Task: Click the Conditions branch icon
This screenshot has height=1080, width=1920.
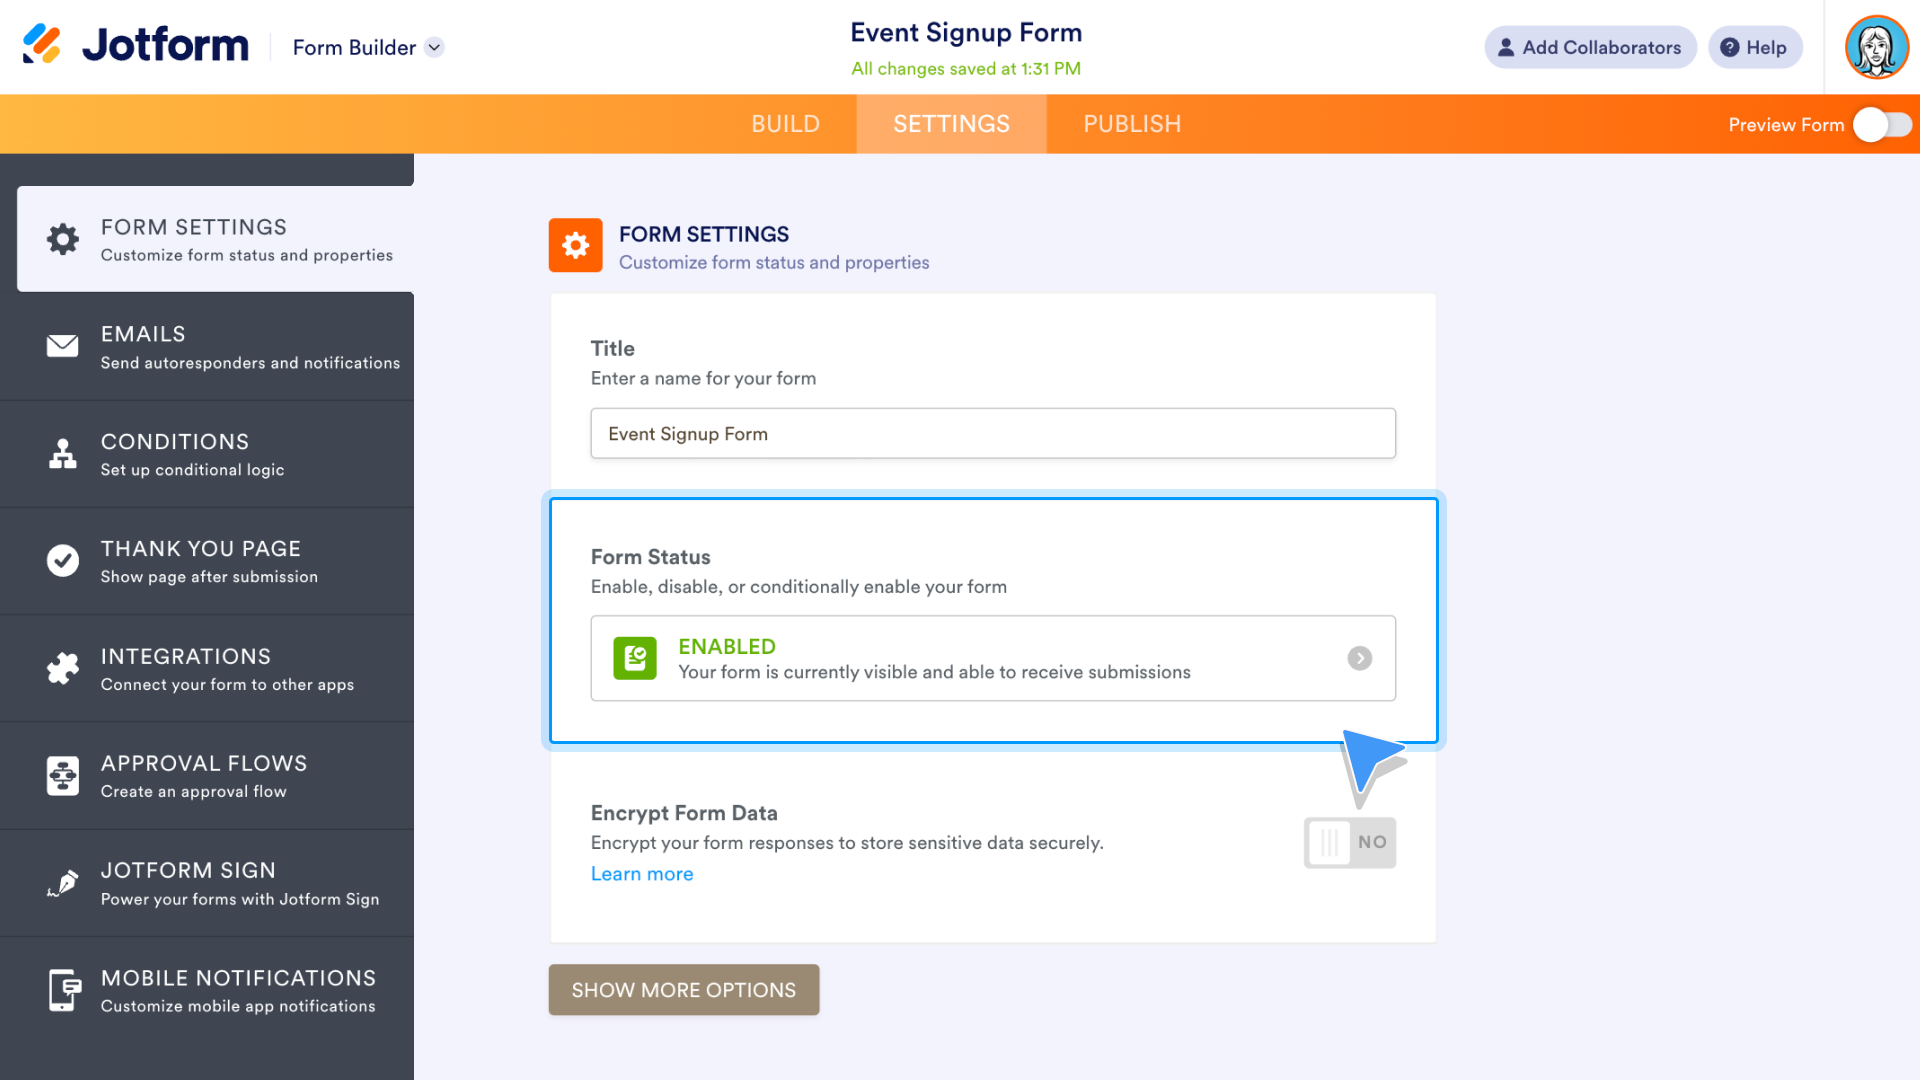Action: click(x=62, y=454)
